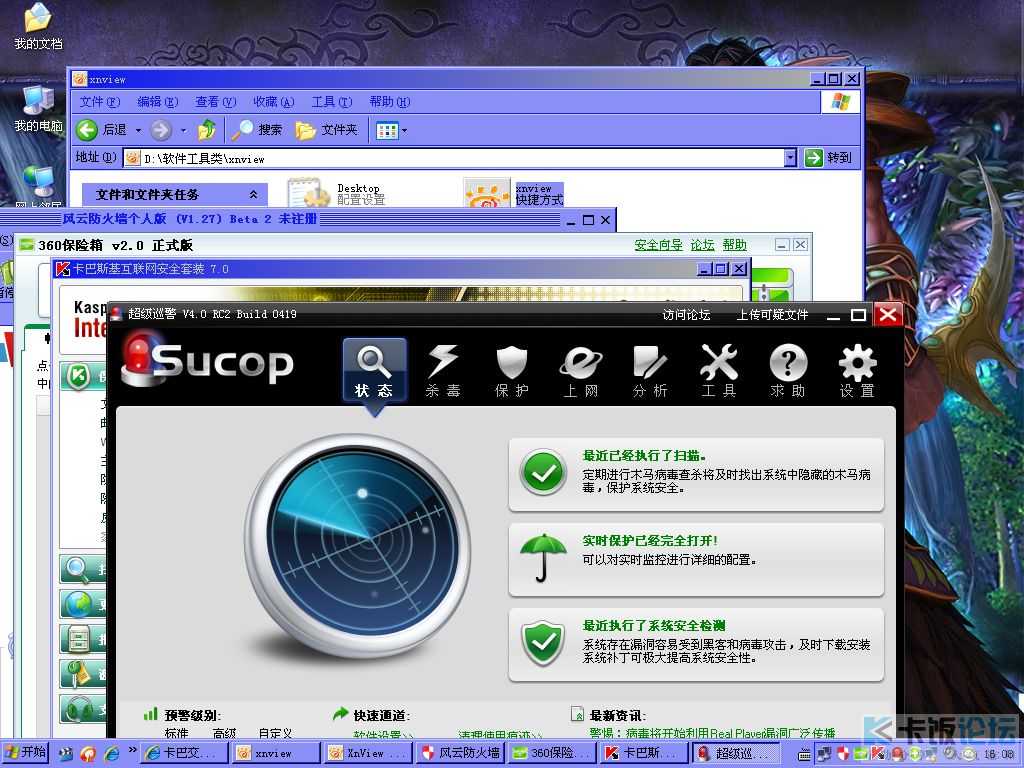Open the 状态 status tab in Sucop
The image size is (1024, 768).
pyautogui.click(x=374, y=370)
